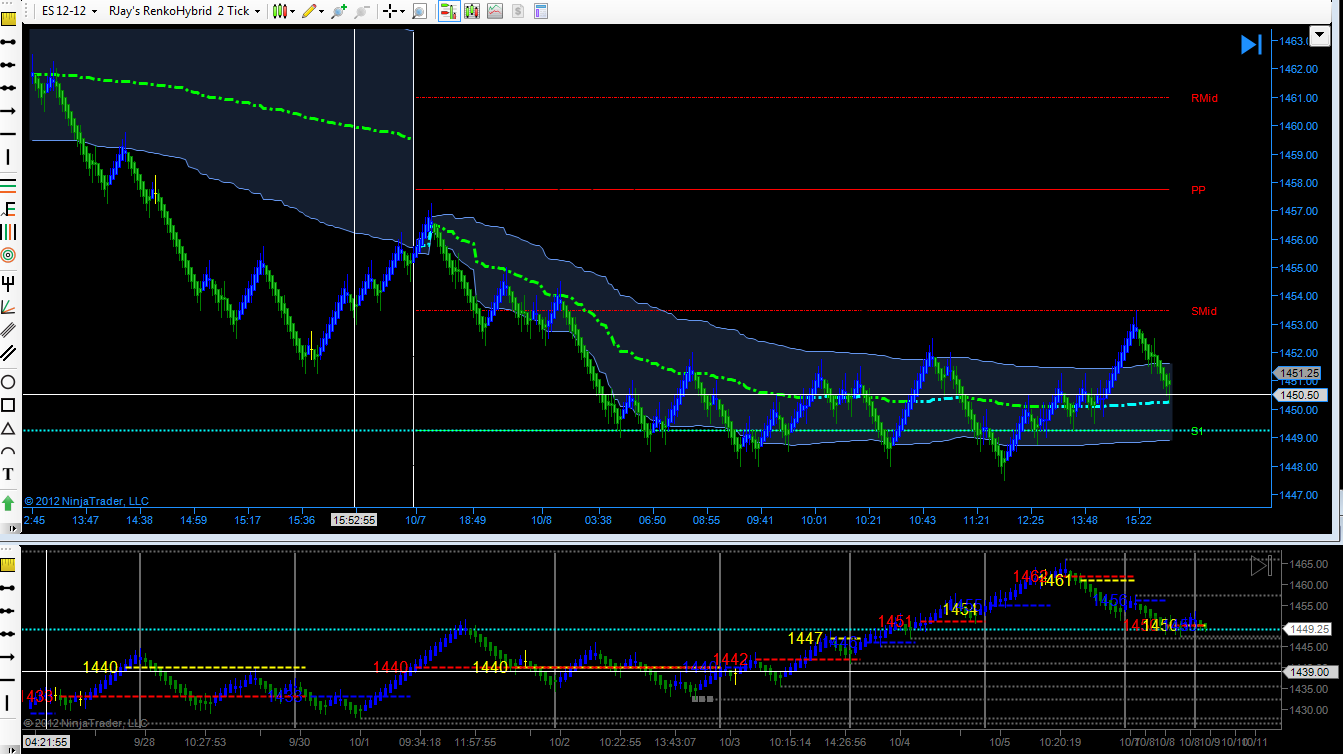The image size is (1343, 754).
Task: Select the Vertical Line tool in upper chart toolbar
Action: point(8,156)
